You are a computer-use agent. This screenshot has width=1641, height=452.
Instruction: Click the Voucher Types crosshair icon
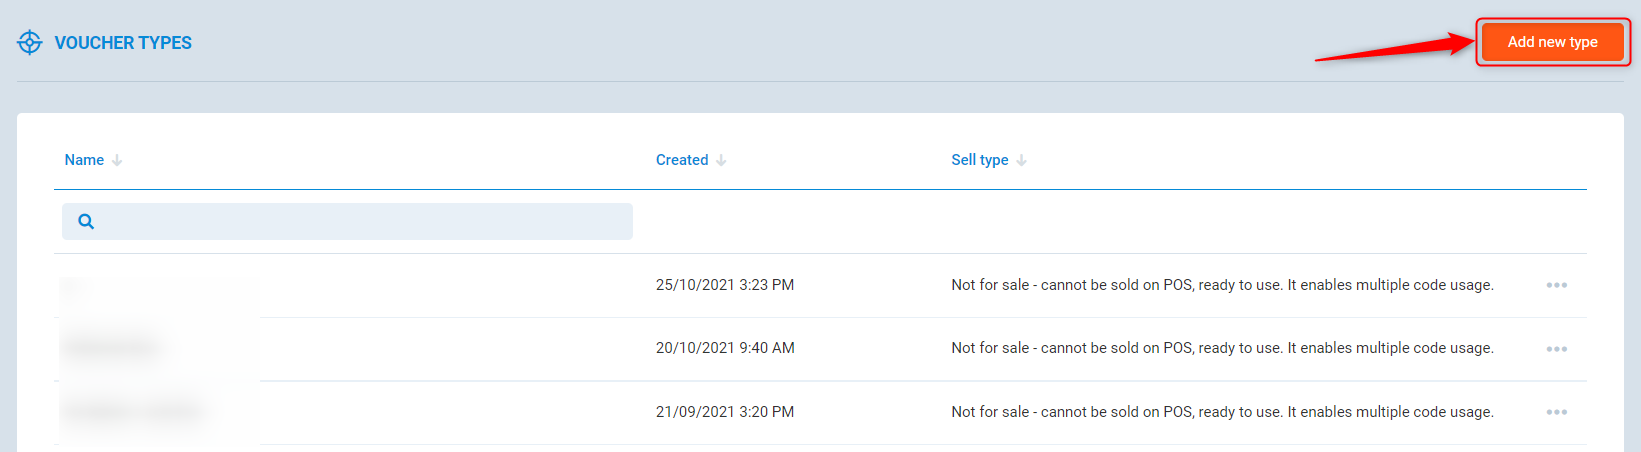click(x=30, y=43)
